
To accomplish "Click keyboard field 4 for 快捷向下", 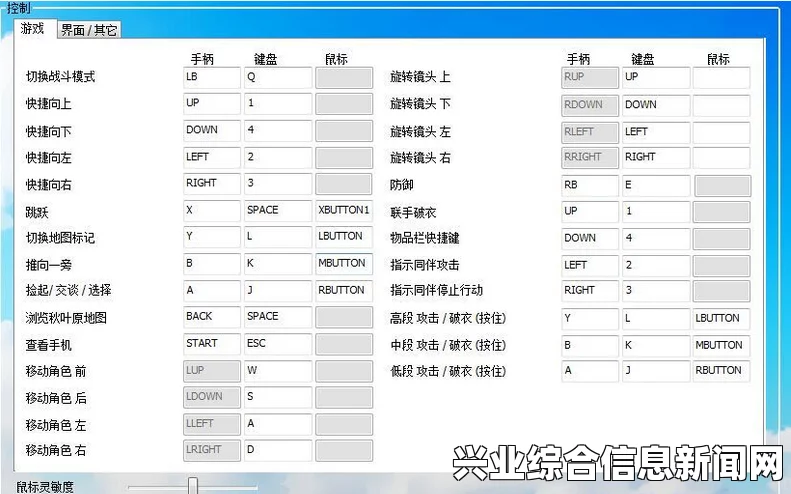I will 278,131.
